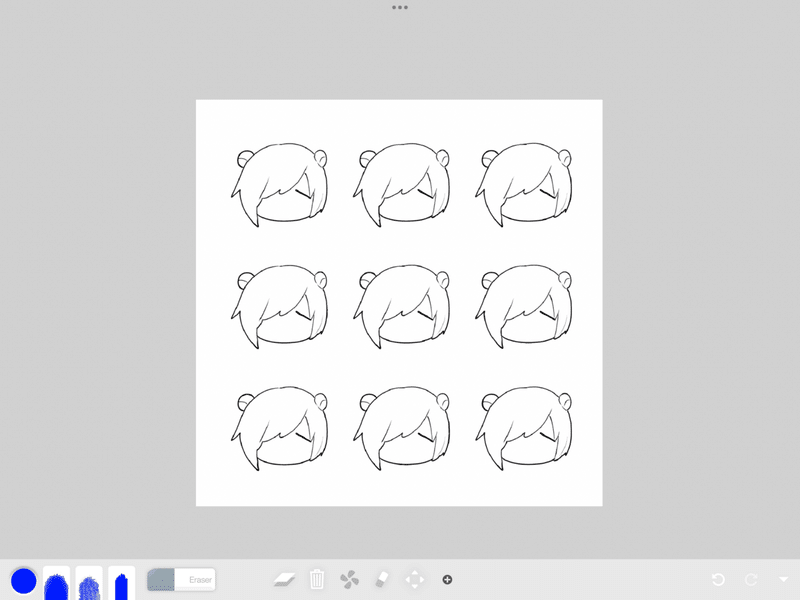800x600 pixels.
Task: Click the middle-left chibi head drawing
Action: point(279,306)
